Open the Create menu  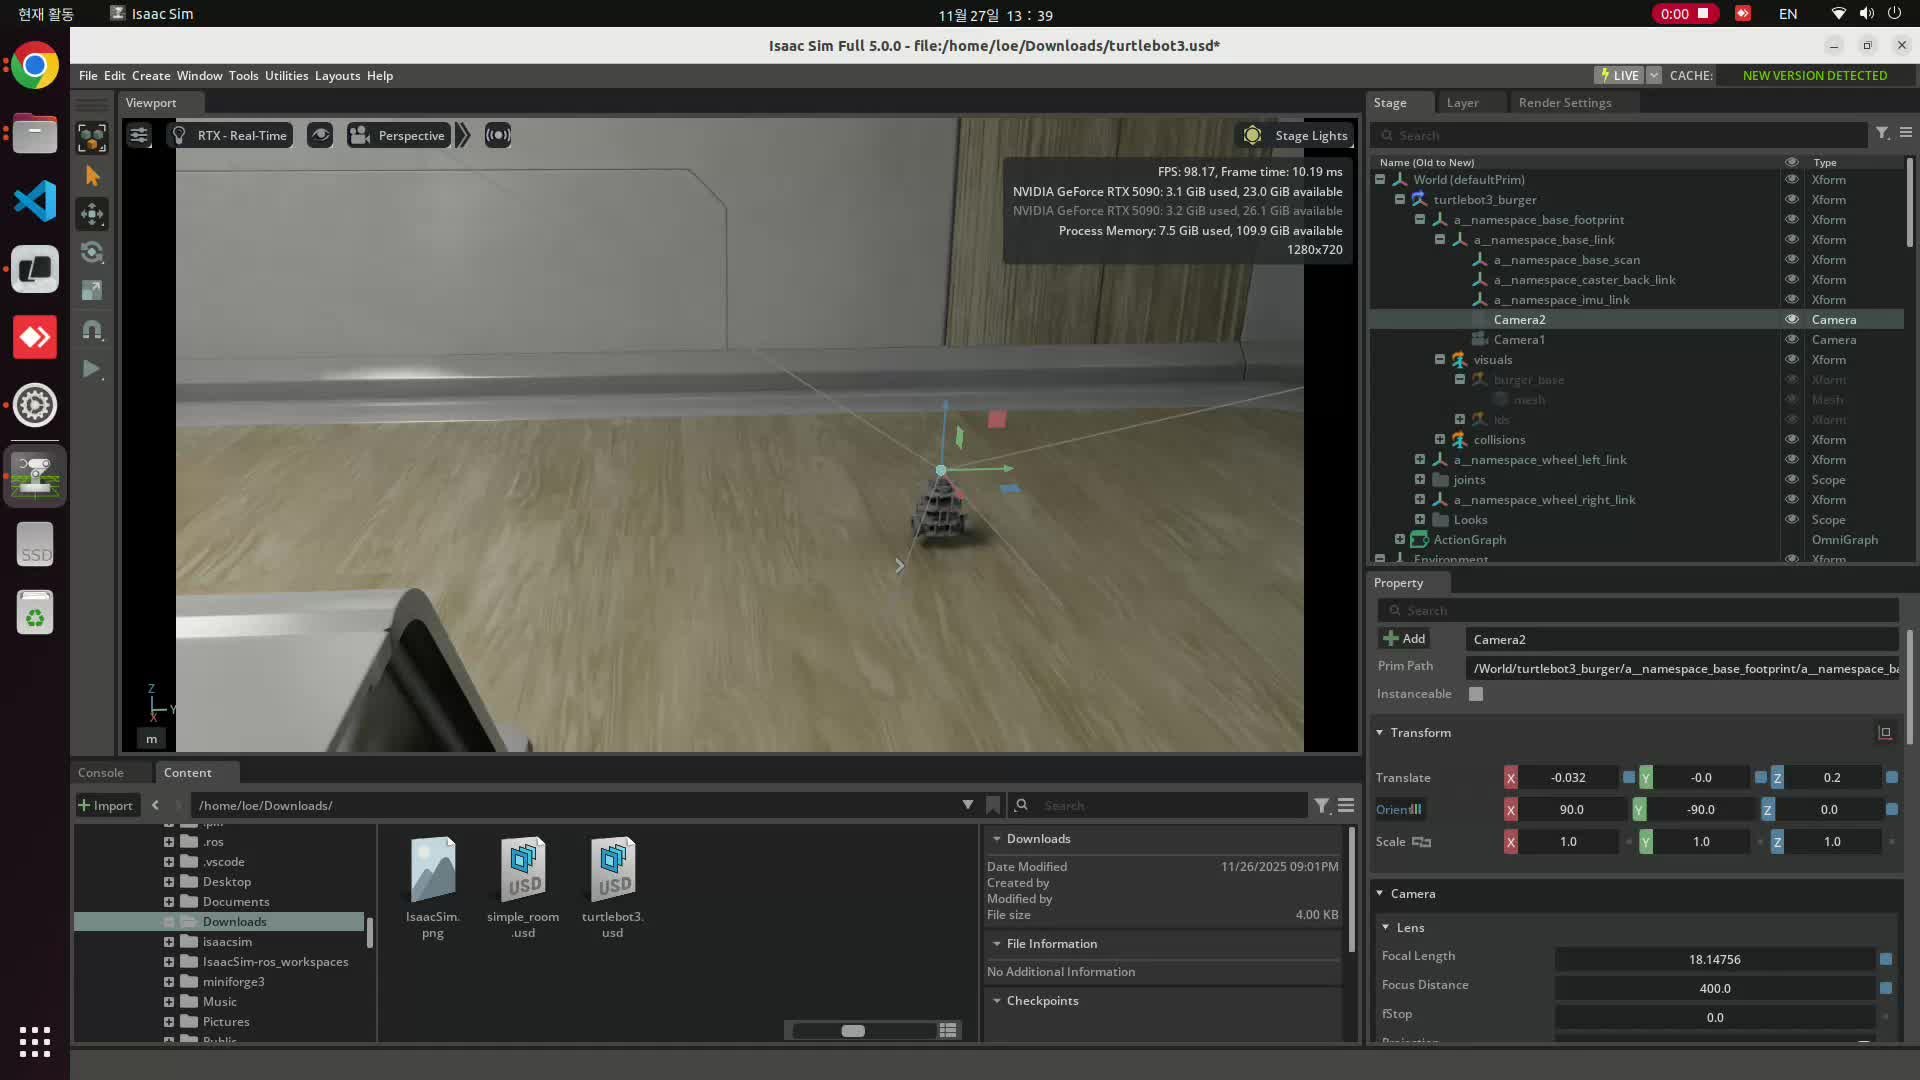151,76
